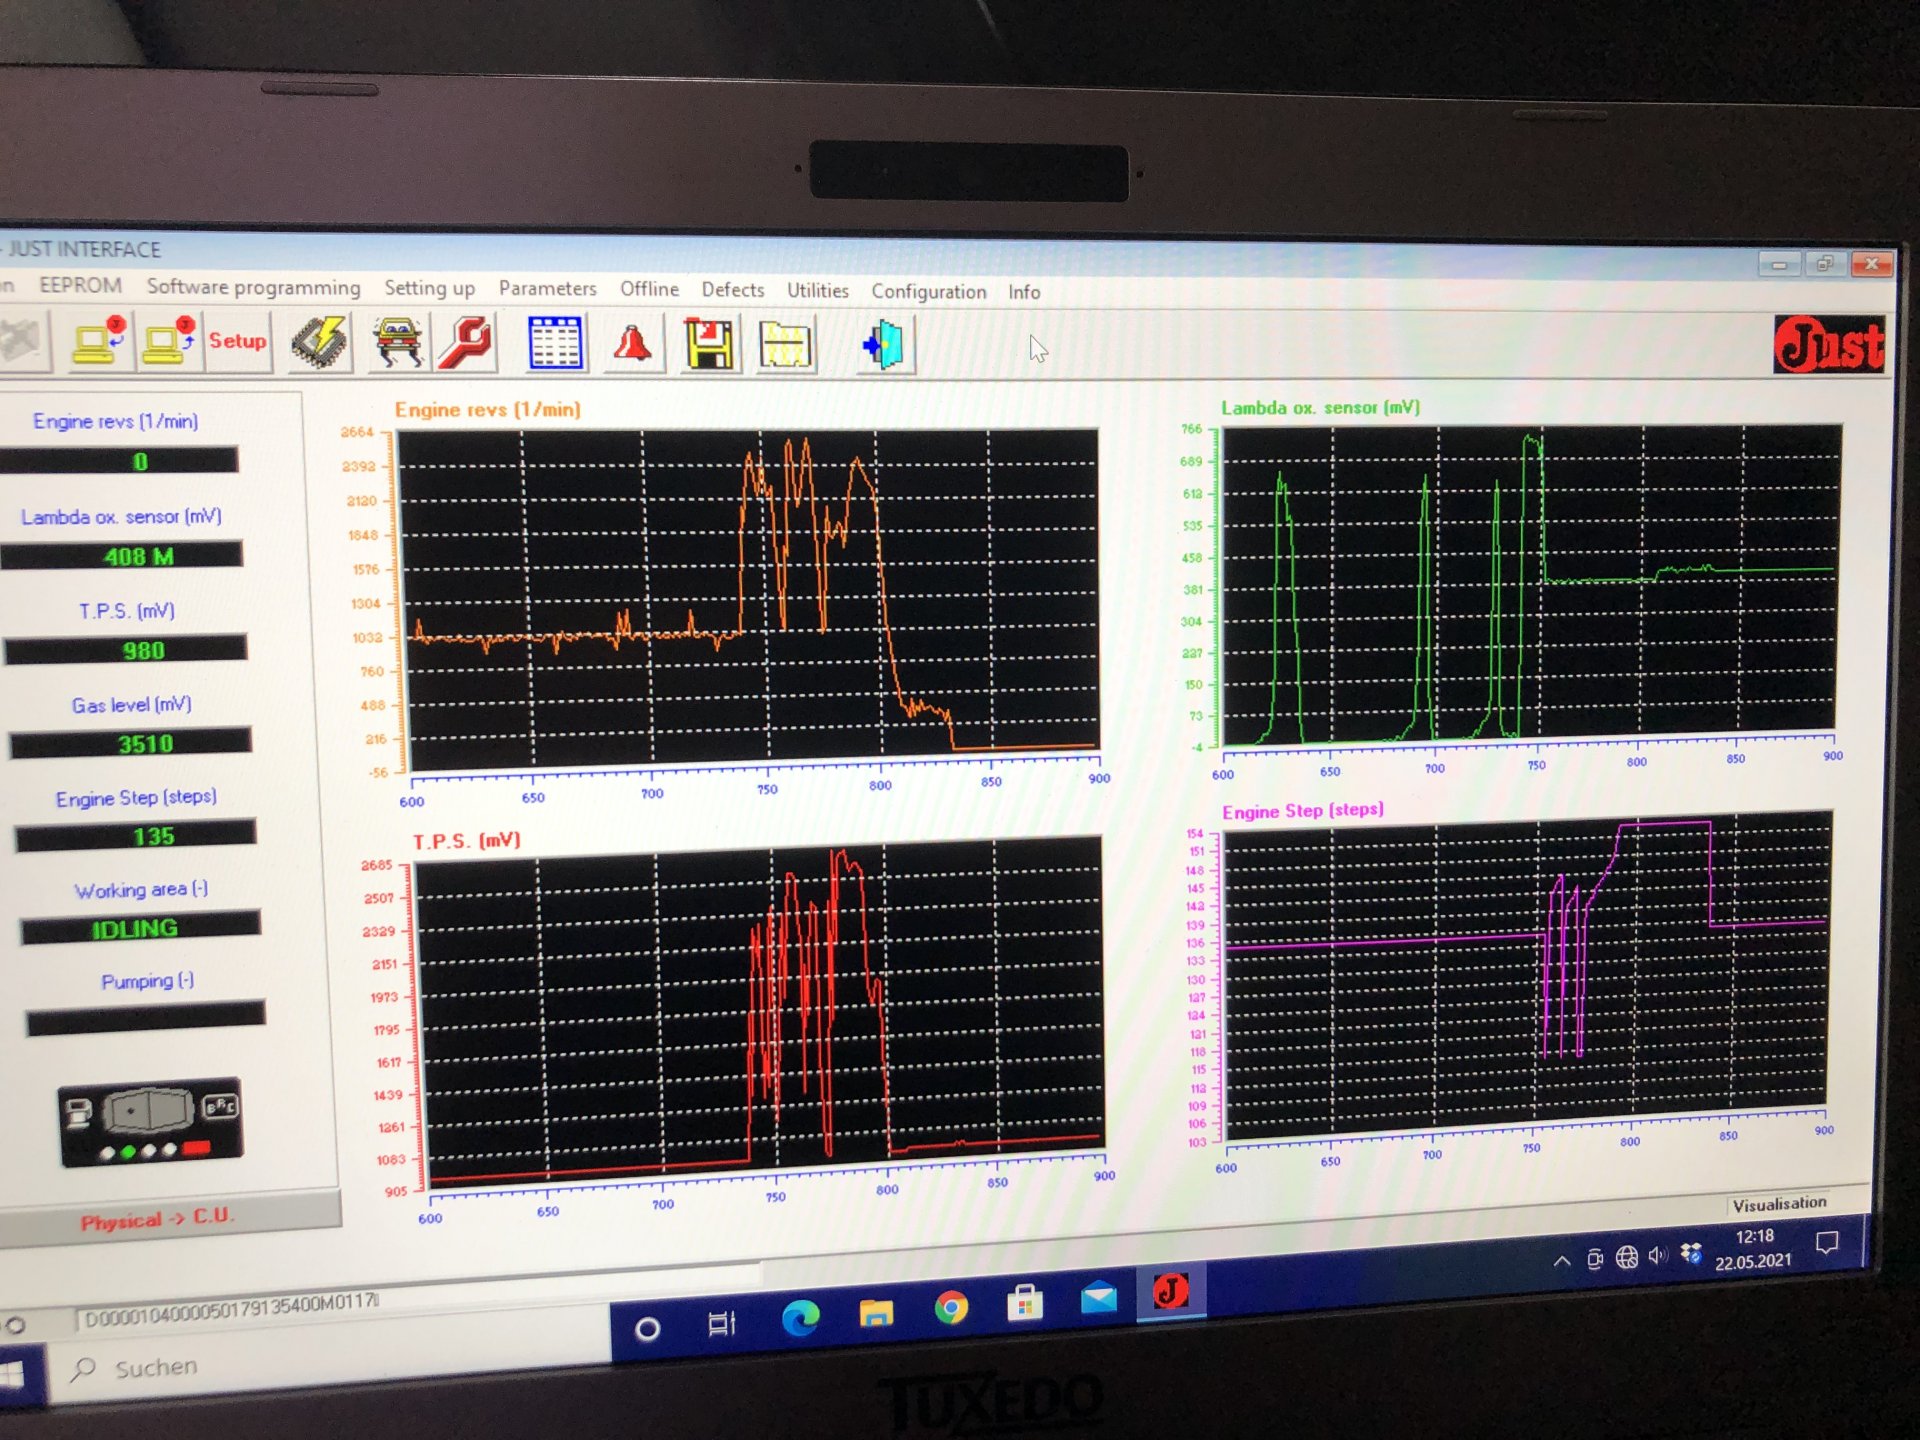Click the Working area IDLING display
Screen dimensions: 1920x1440
click(140, 928)
